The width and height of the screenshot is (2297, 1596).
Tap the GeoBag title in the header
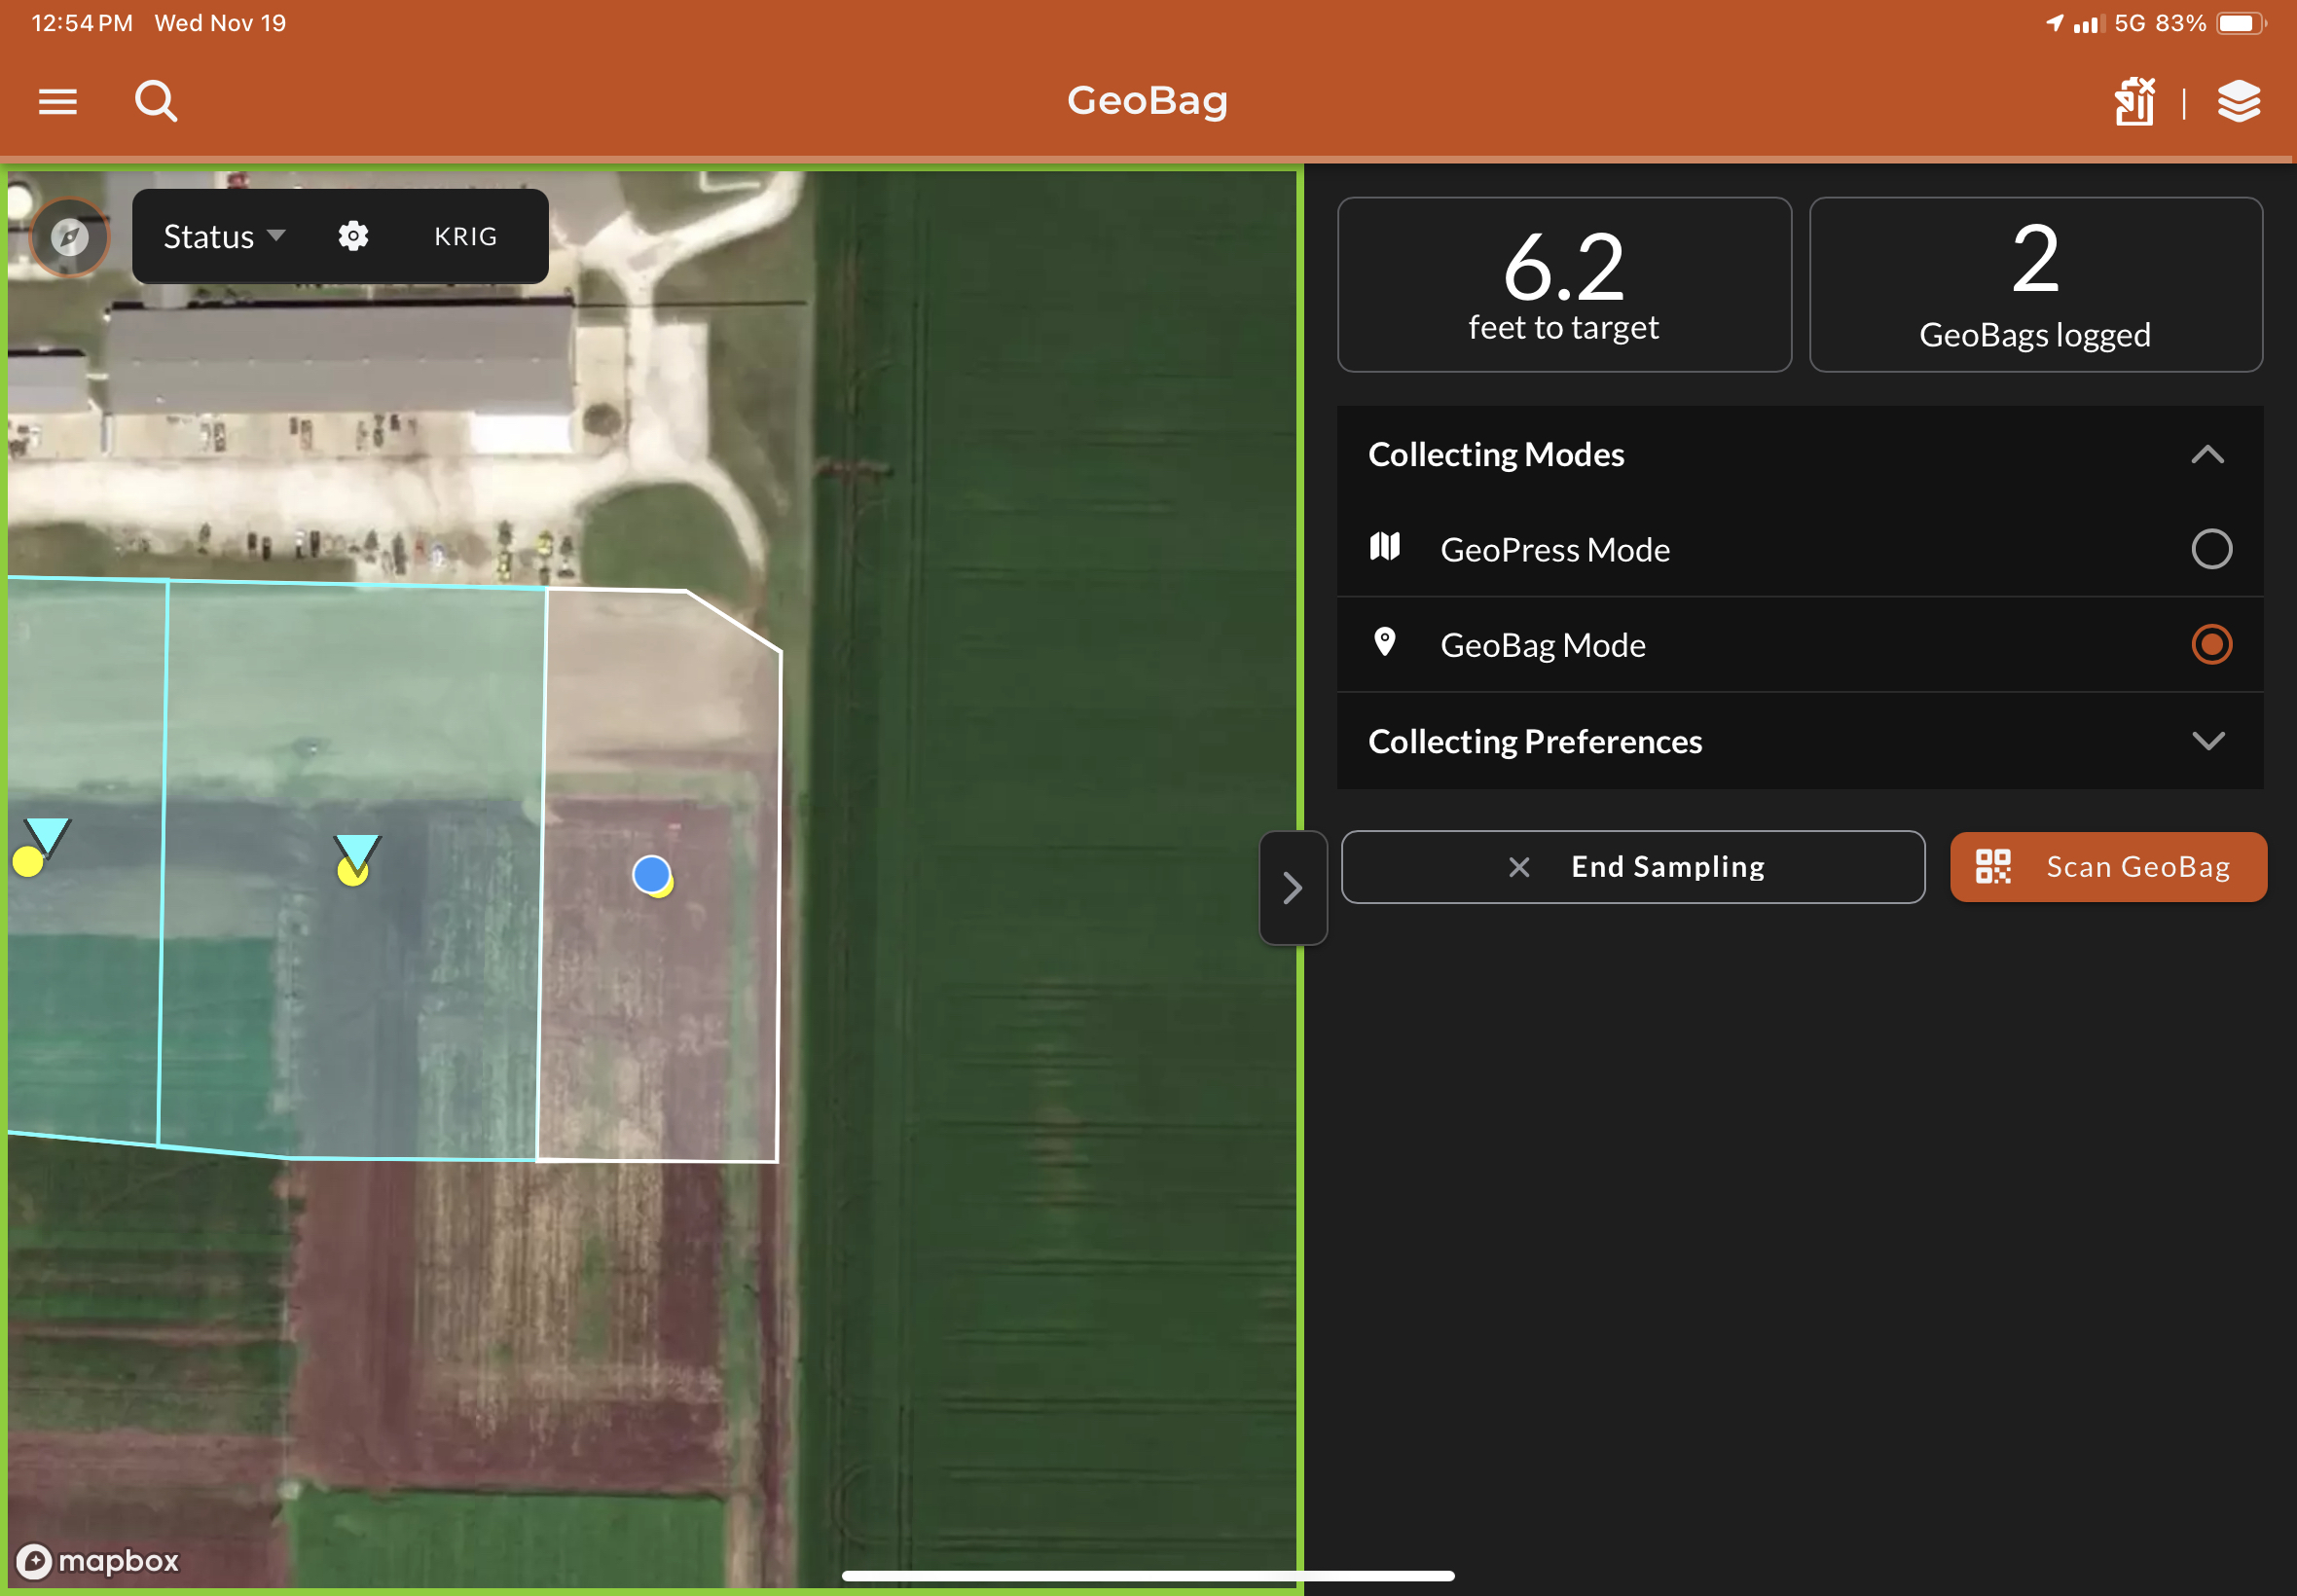[1147, 101]
